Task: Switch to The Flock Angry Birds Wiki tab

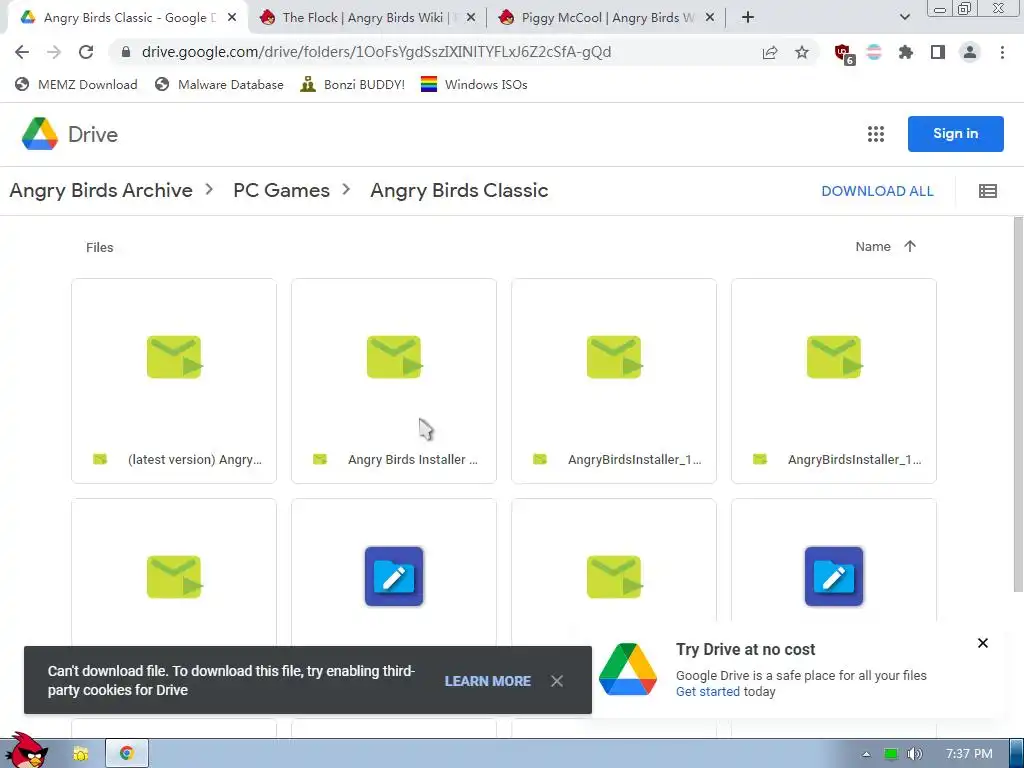Action: coord(366,18)
